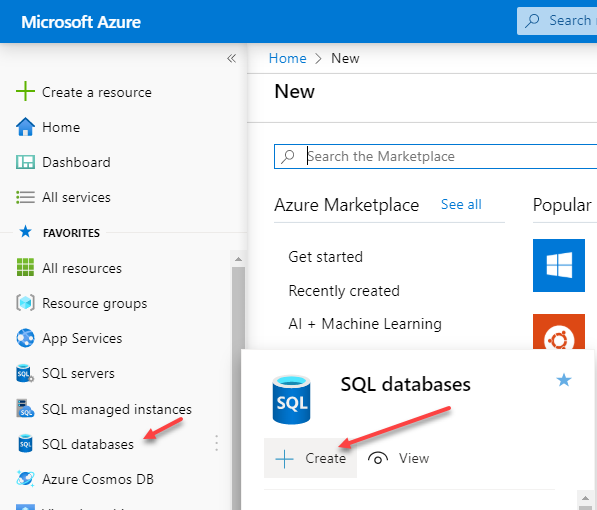The width and height of the screenshot is (597, 510).
Task: Go to Home in the sidebar
Action: click(x=61, y=127)
